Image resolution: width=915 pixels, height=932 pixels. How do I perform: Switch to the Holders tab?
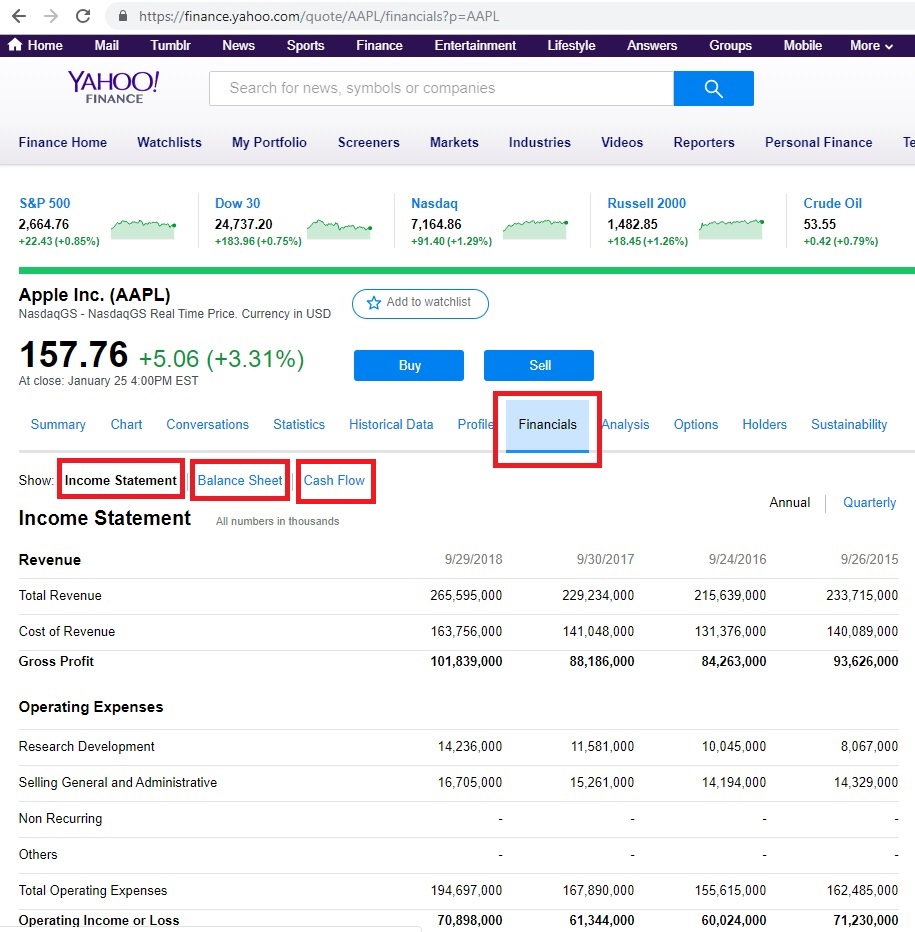point(765,424)
